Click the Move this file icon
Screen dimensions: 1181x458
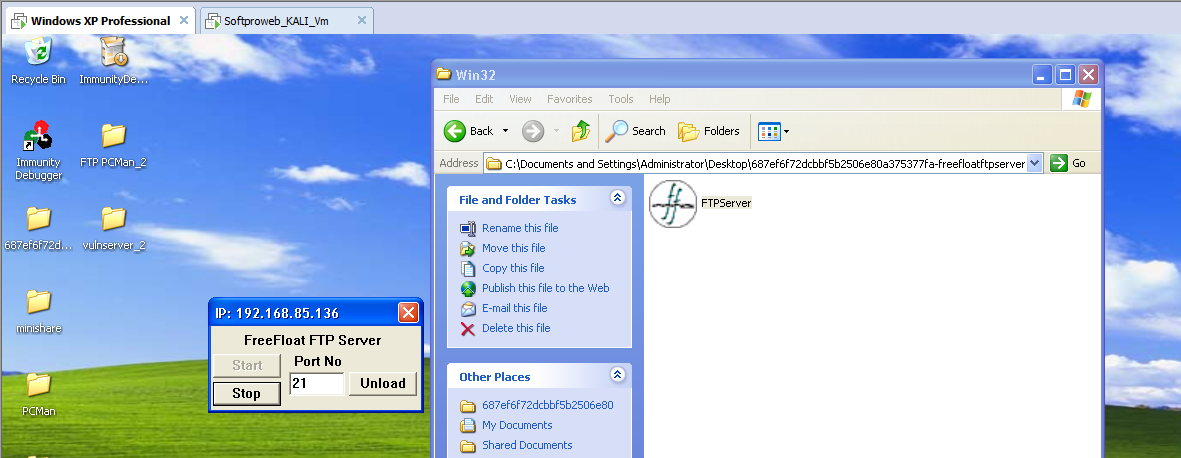[468, 248]
